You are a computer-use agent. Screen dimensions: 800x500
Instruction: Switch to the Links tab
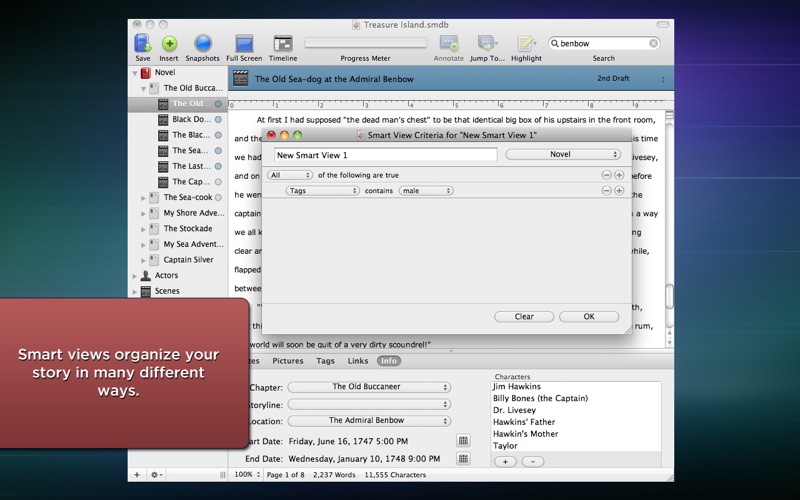pyautogui.click(x=358, y=361)
